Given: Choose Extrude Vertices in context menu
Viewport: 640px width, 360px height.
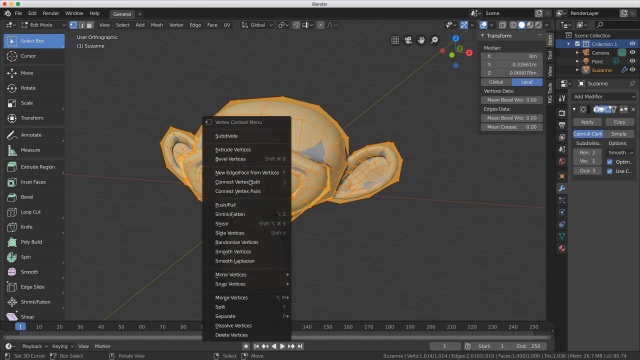Looking at the screenshot, I should 247,150.
